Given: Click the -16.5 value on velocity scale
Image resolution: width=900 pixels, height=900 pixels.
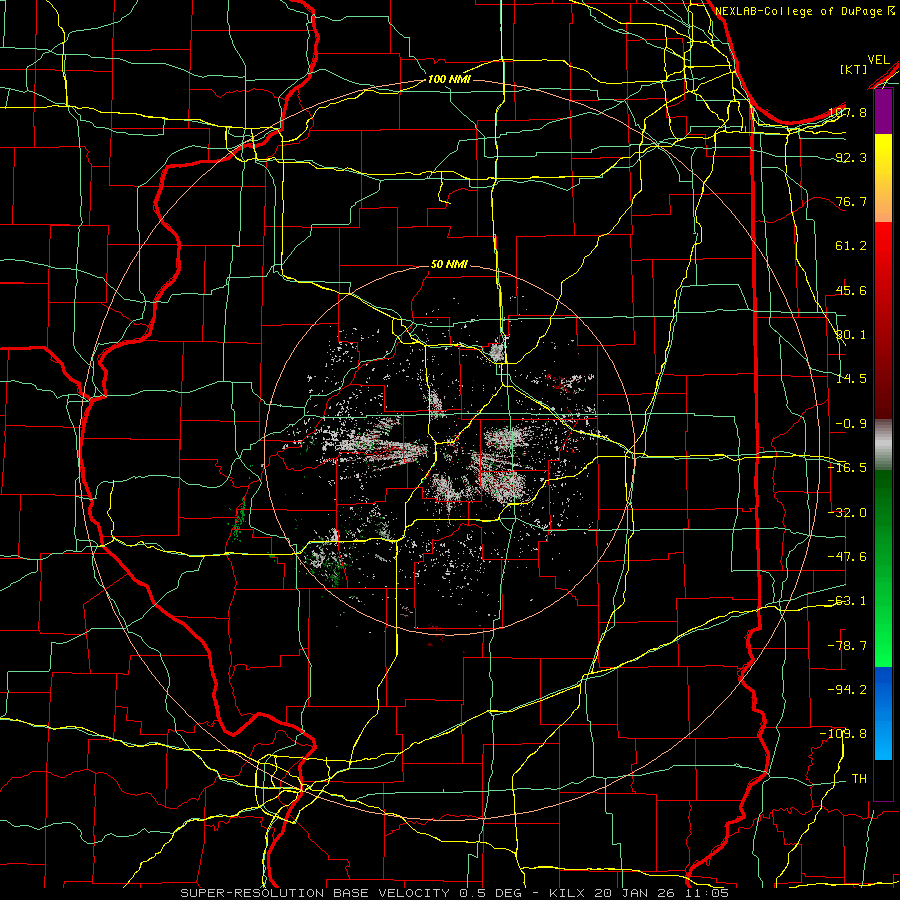Looking at the screenshot, I should click(847, 468).
